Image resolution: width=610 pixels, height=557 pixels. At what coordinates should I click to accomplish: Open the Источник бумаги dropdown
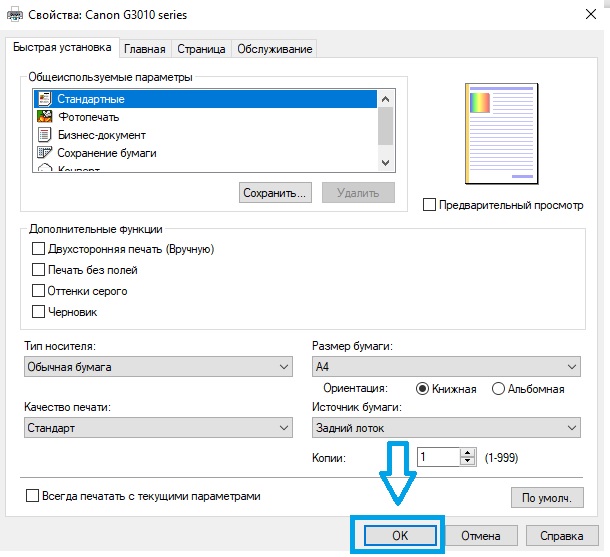pos(445,428)
